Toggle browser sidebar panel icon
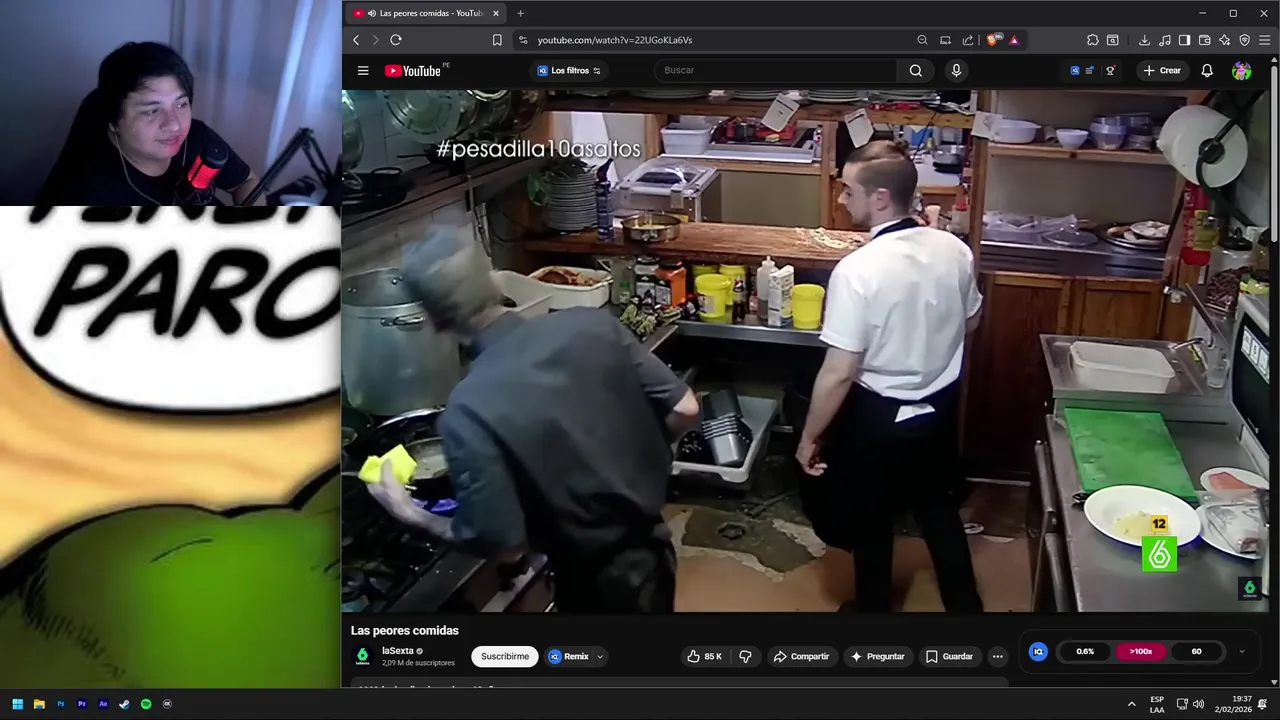Viewport: 1280px width, 720px height. [1184, 40]
